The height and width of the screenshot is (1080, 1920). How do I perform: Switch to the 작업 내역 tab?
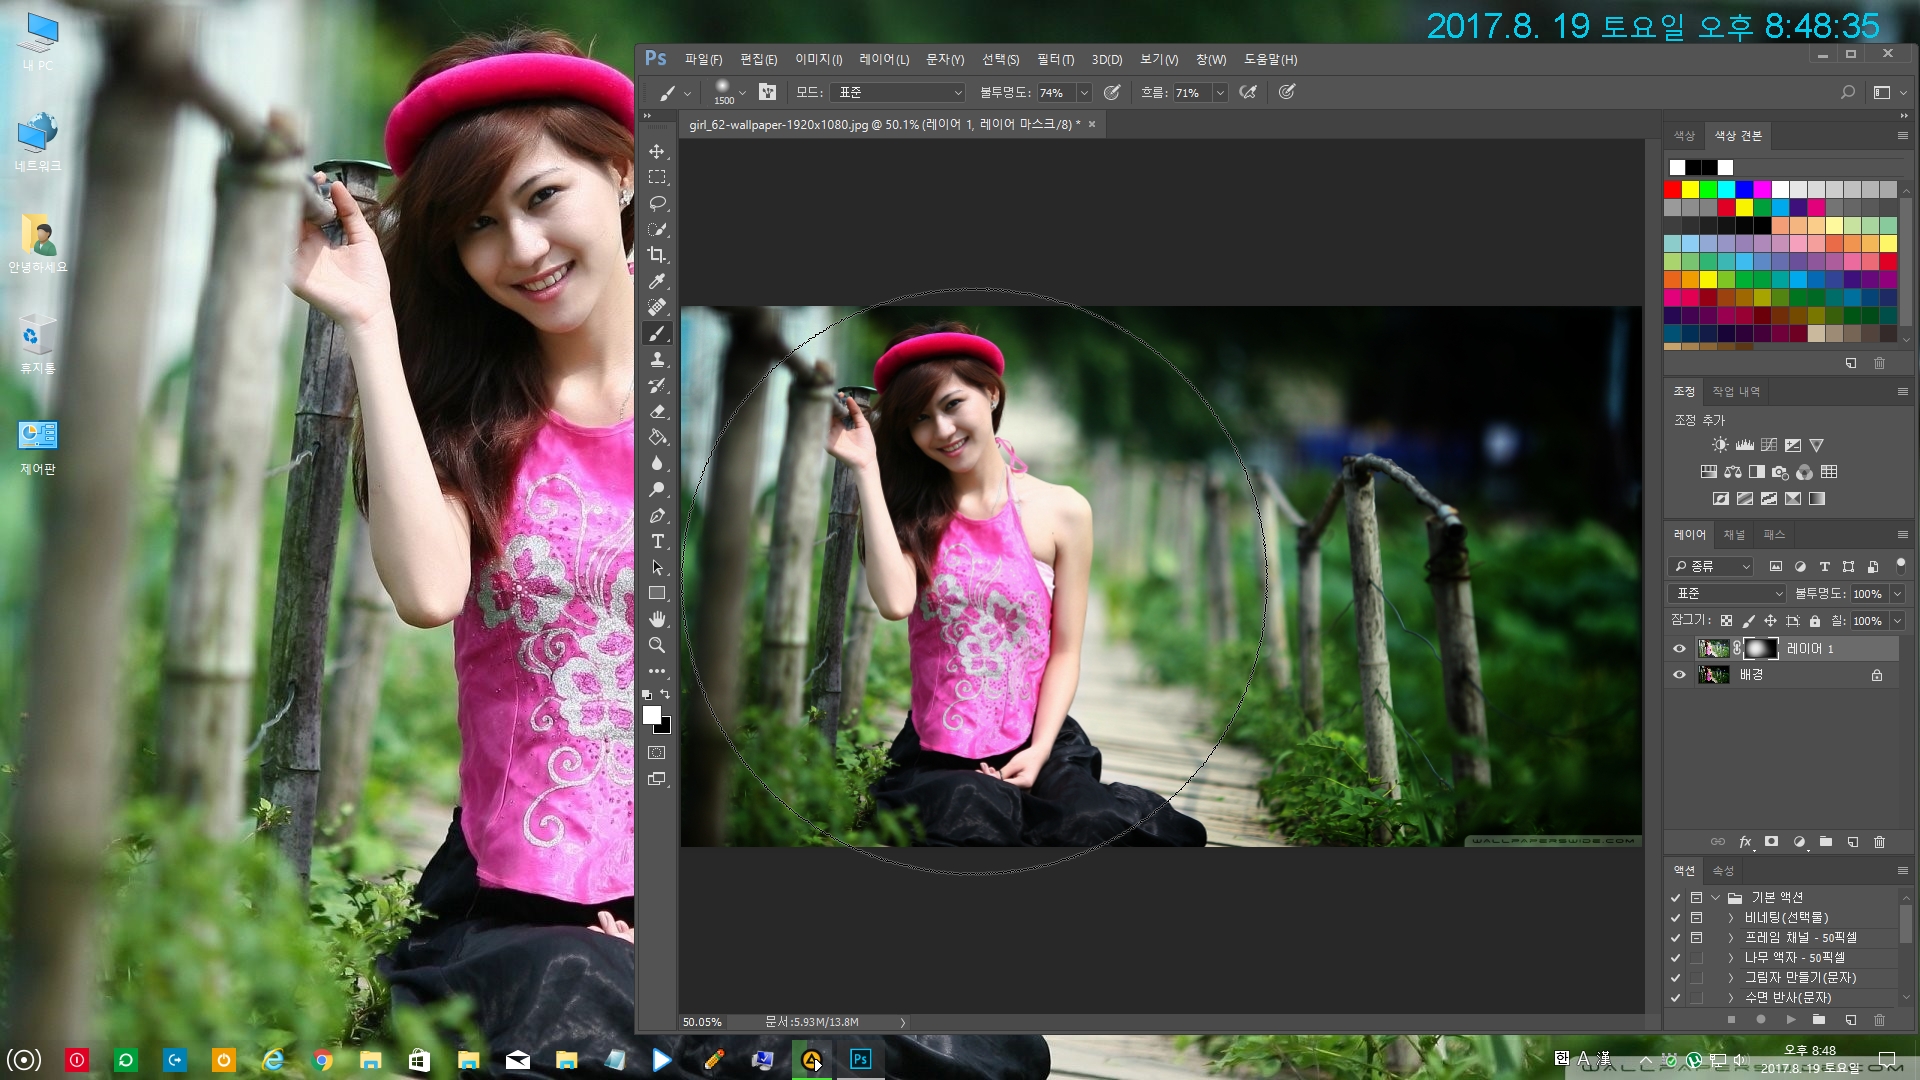pyautogui.click(x=1736, y=392)
